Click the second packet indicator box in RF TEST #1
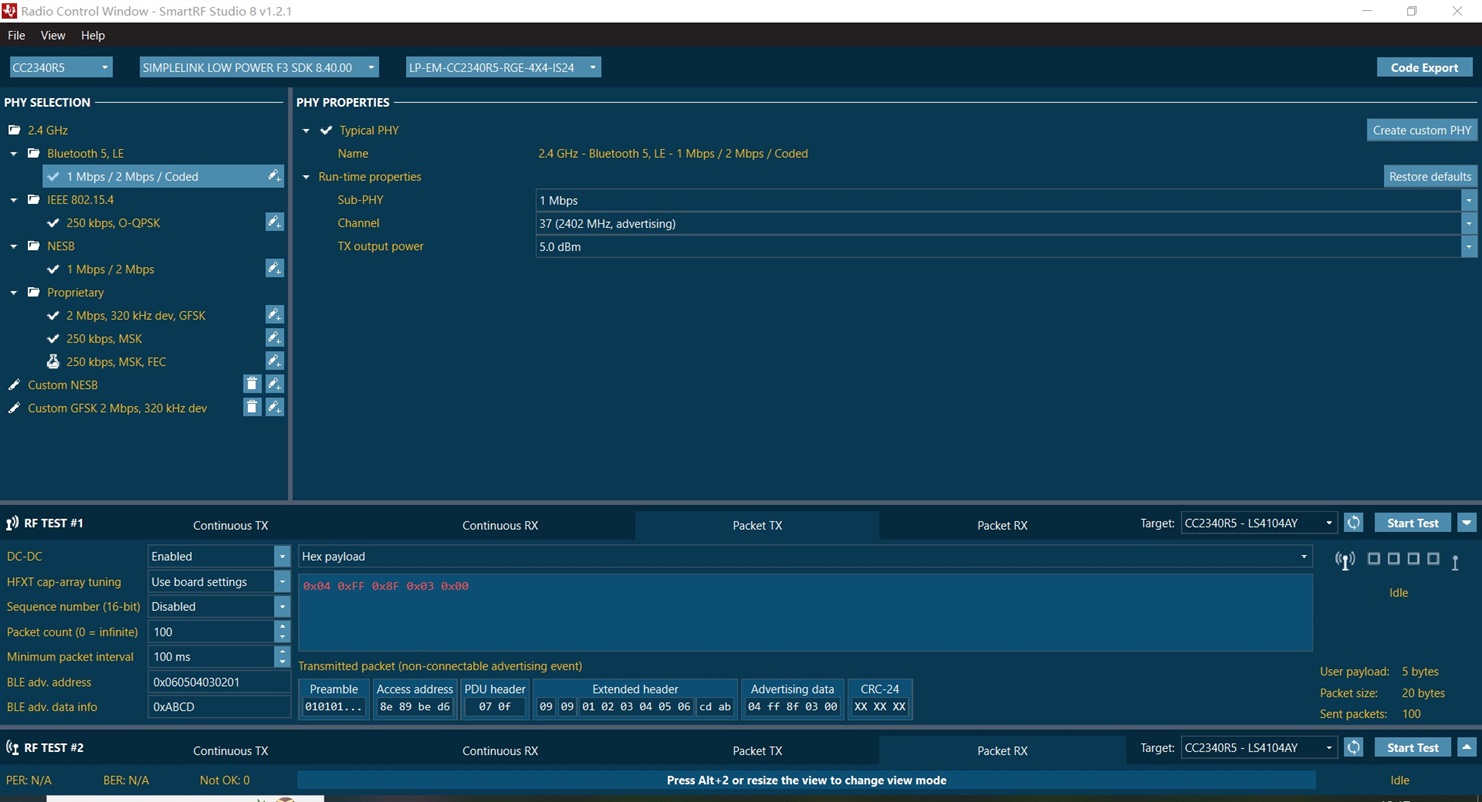Image resolution: width=1482 pixels, height=802 pixels. coord(1394,559)
